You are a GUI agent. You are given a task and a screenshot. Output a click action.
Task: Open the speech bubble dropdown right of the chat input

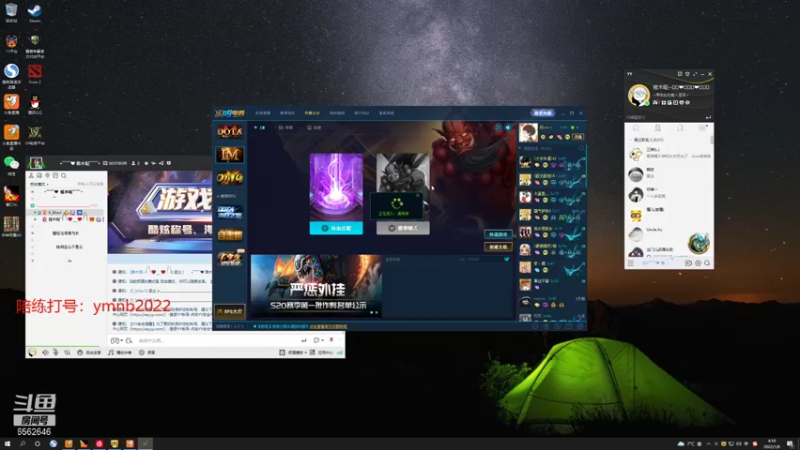pyautogui.click(x=318, y=340)
